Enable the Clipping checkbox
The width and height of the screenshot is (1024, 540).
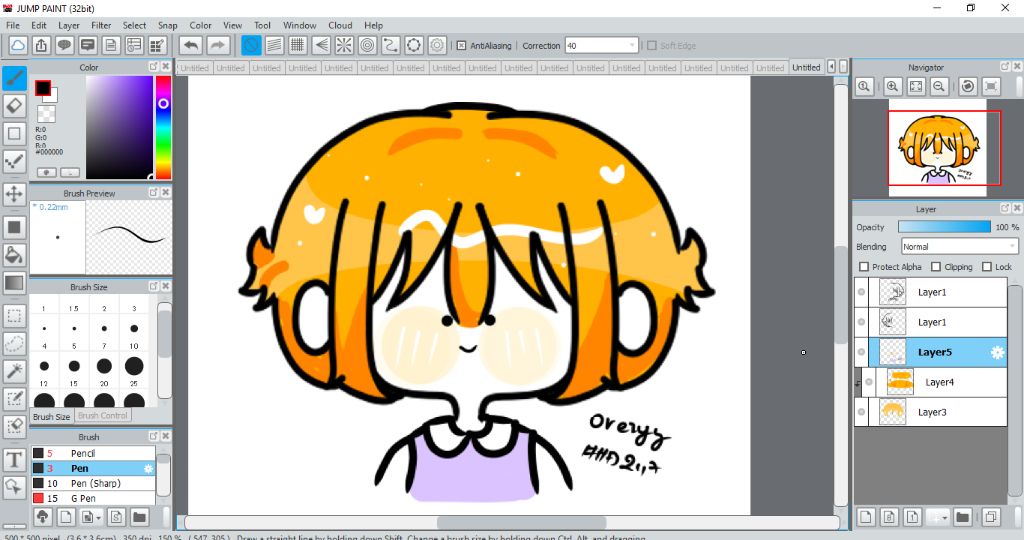pos(936,267)
